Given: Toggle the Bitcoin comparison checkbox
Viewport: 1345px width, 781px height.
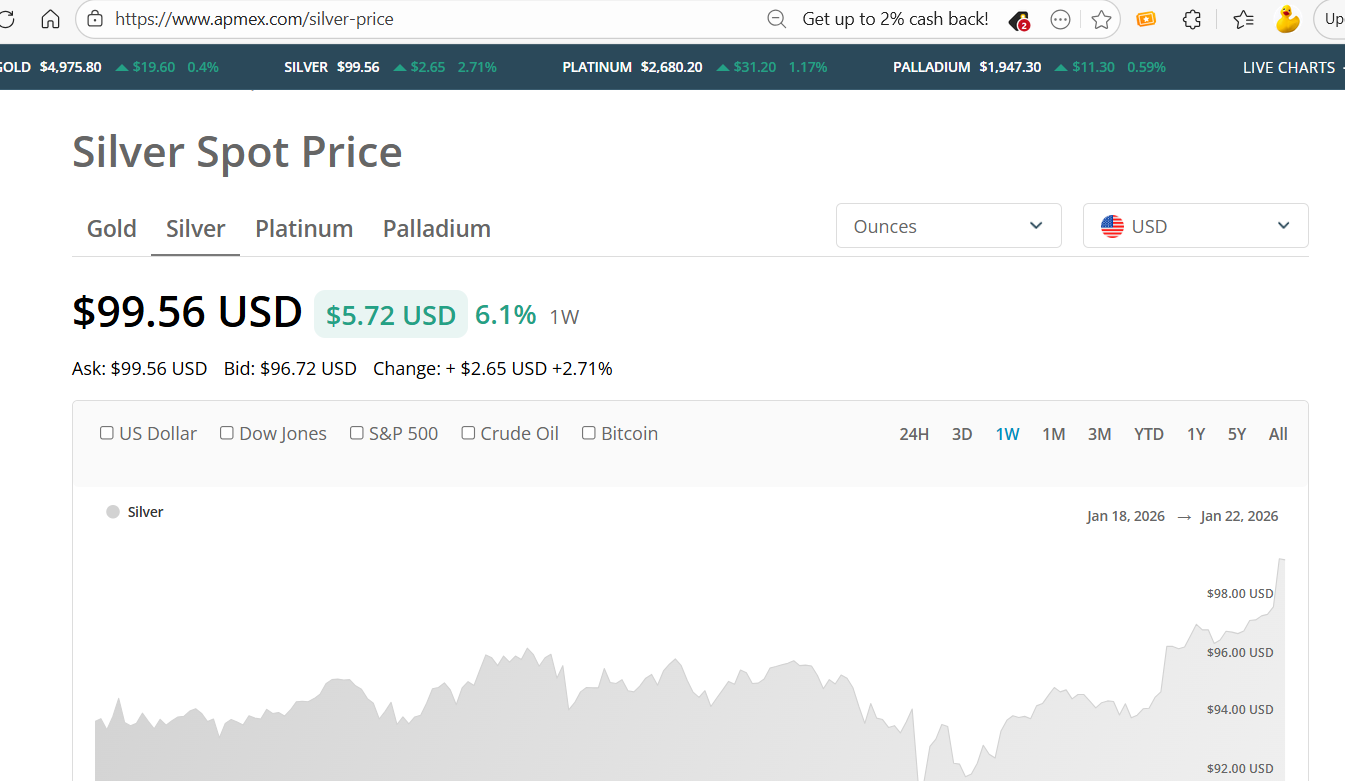Looking at the screenshot, I should 589,433.
